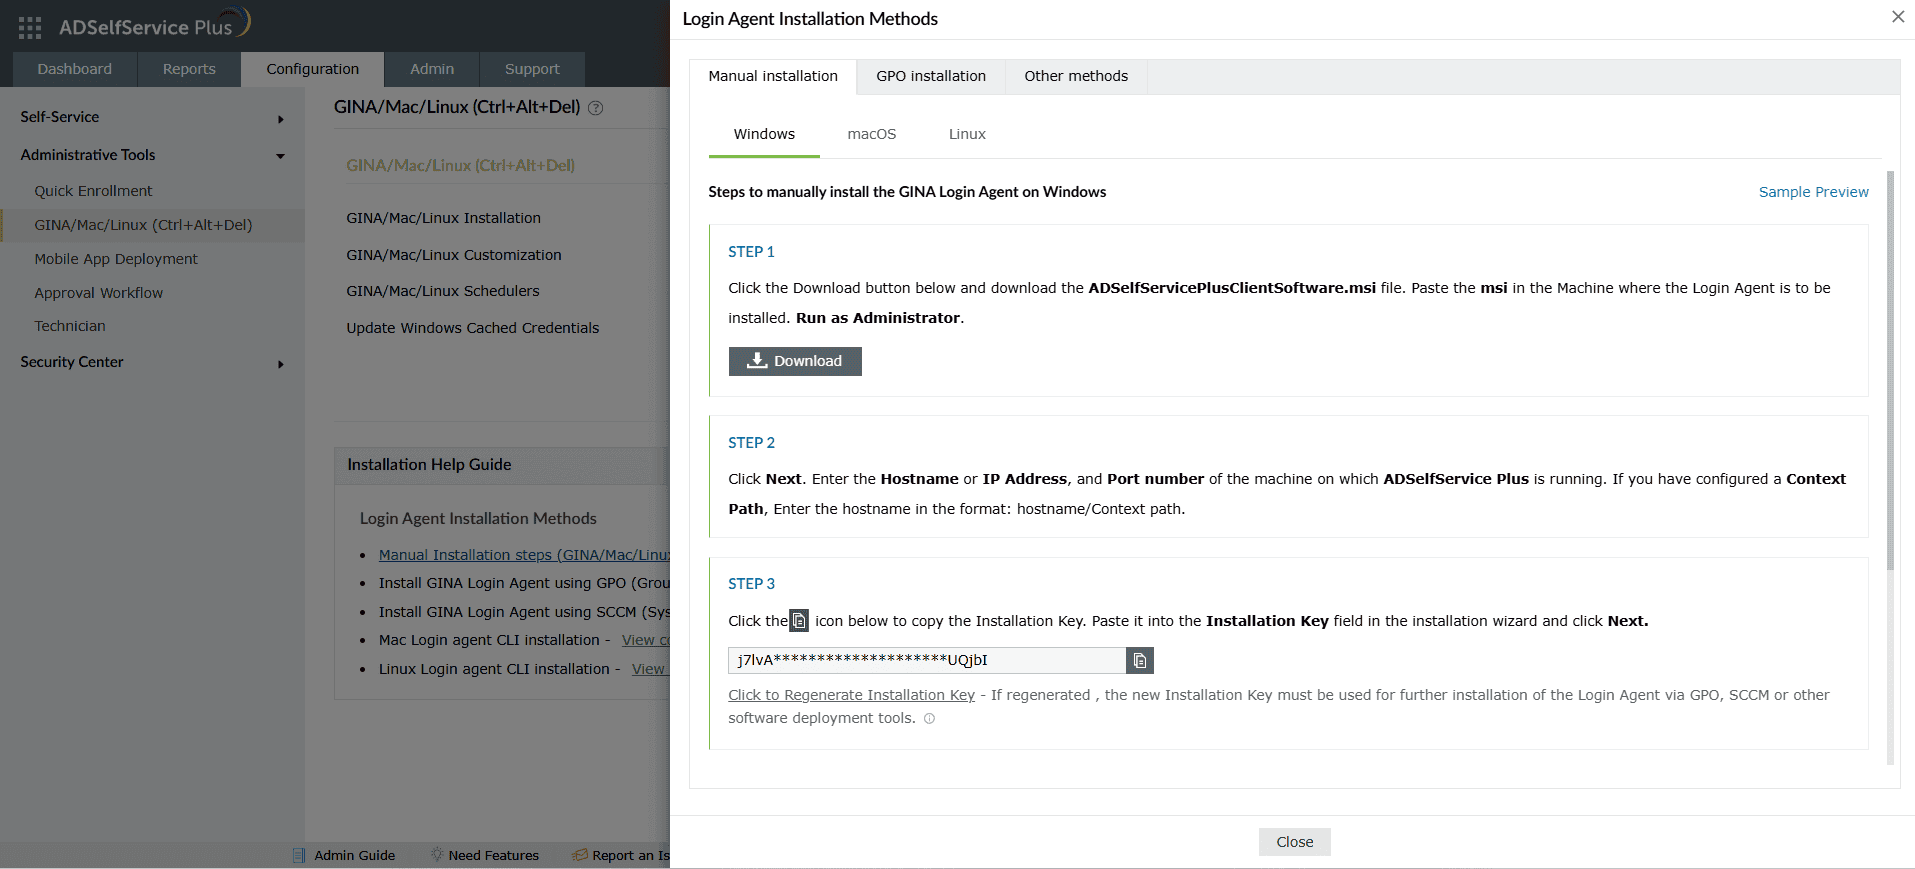Switch to the GPO installation tab
Viewport: 1915px width, 869px height.
[931, 76]
